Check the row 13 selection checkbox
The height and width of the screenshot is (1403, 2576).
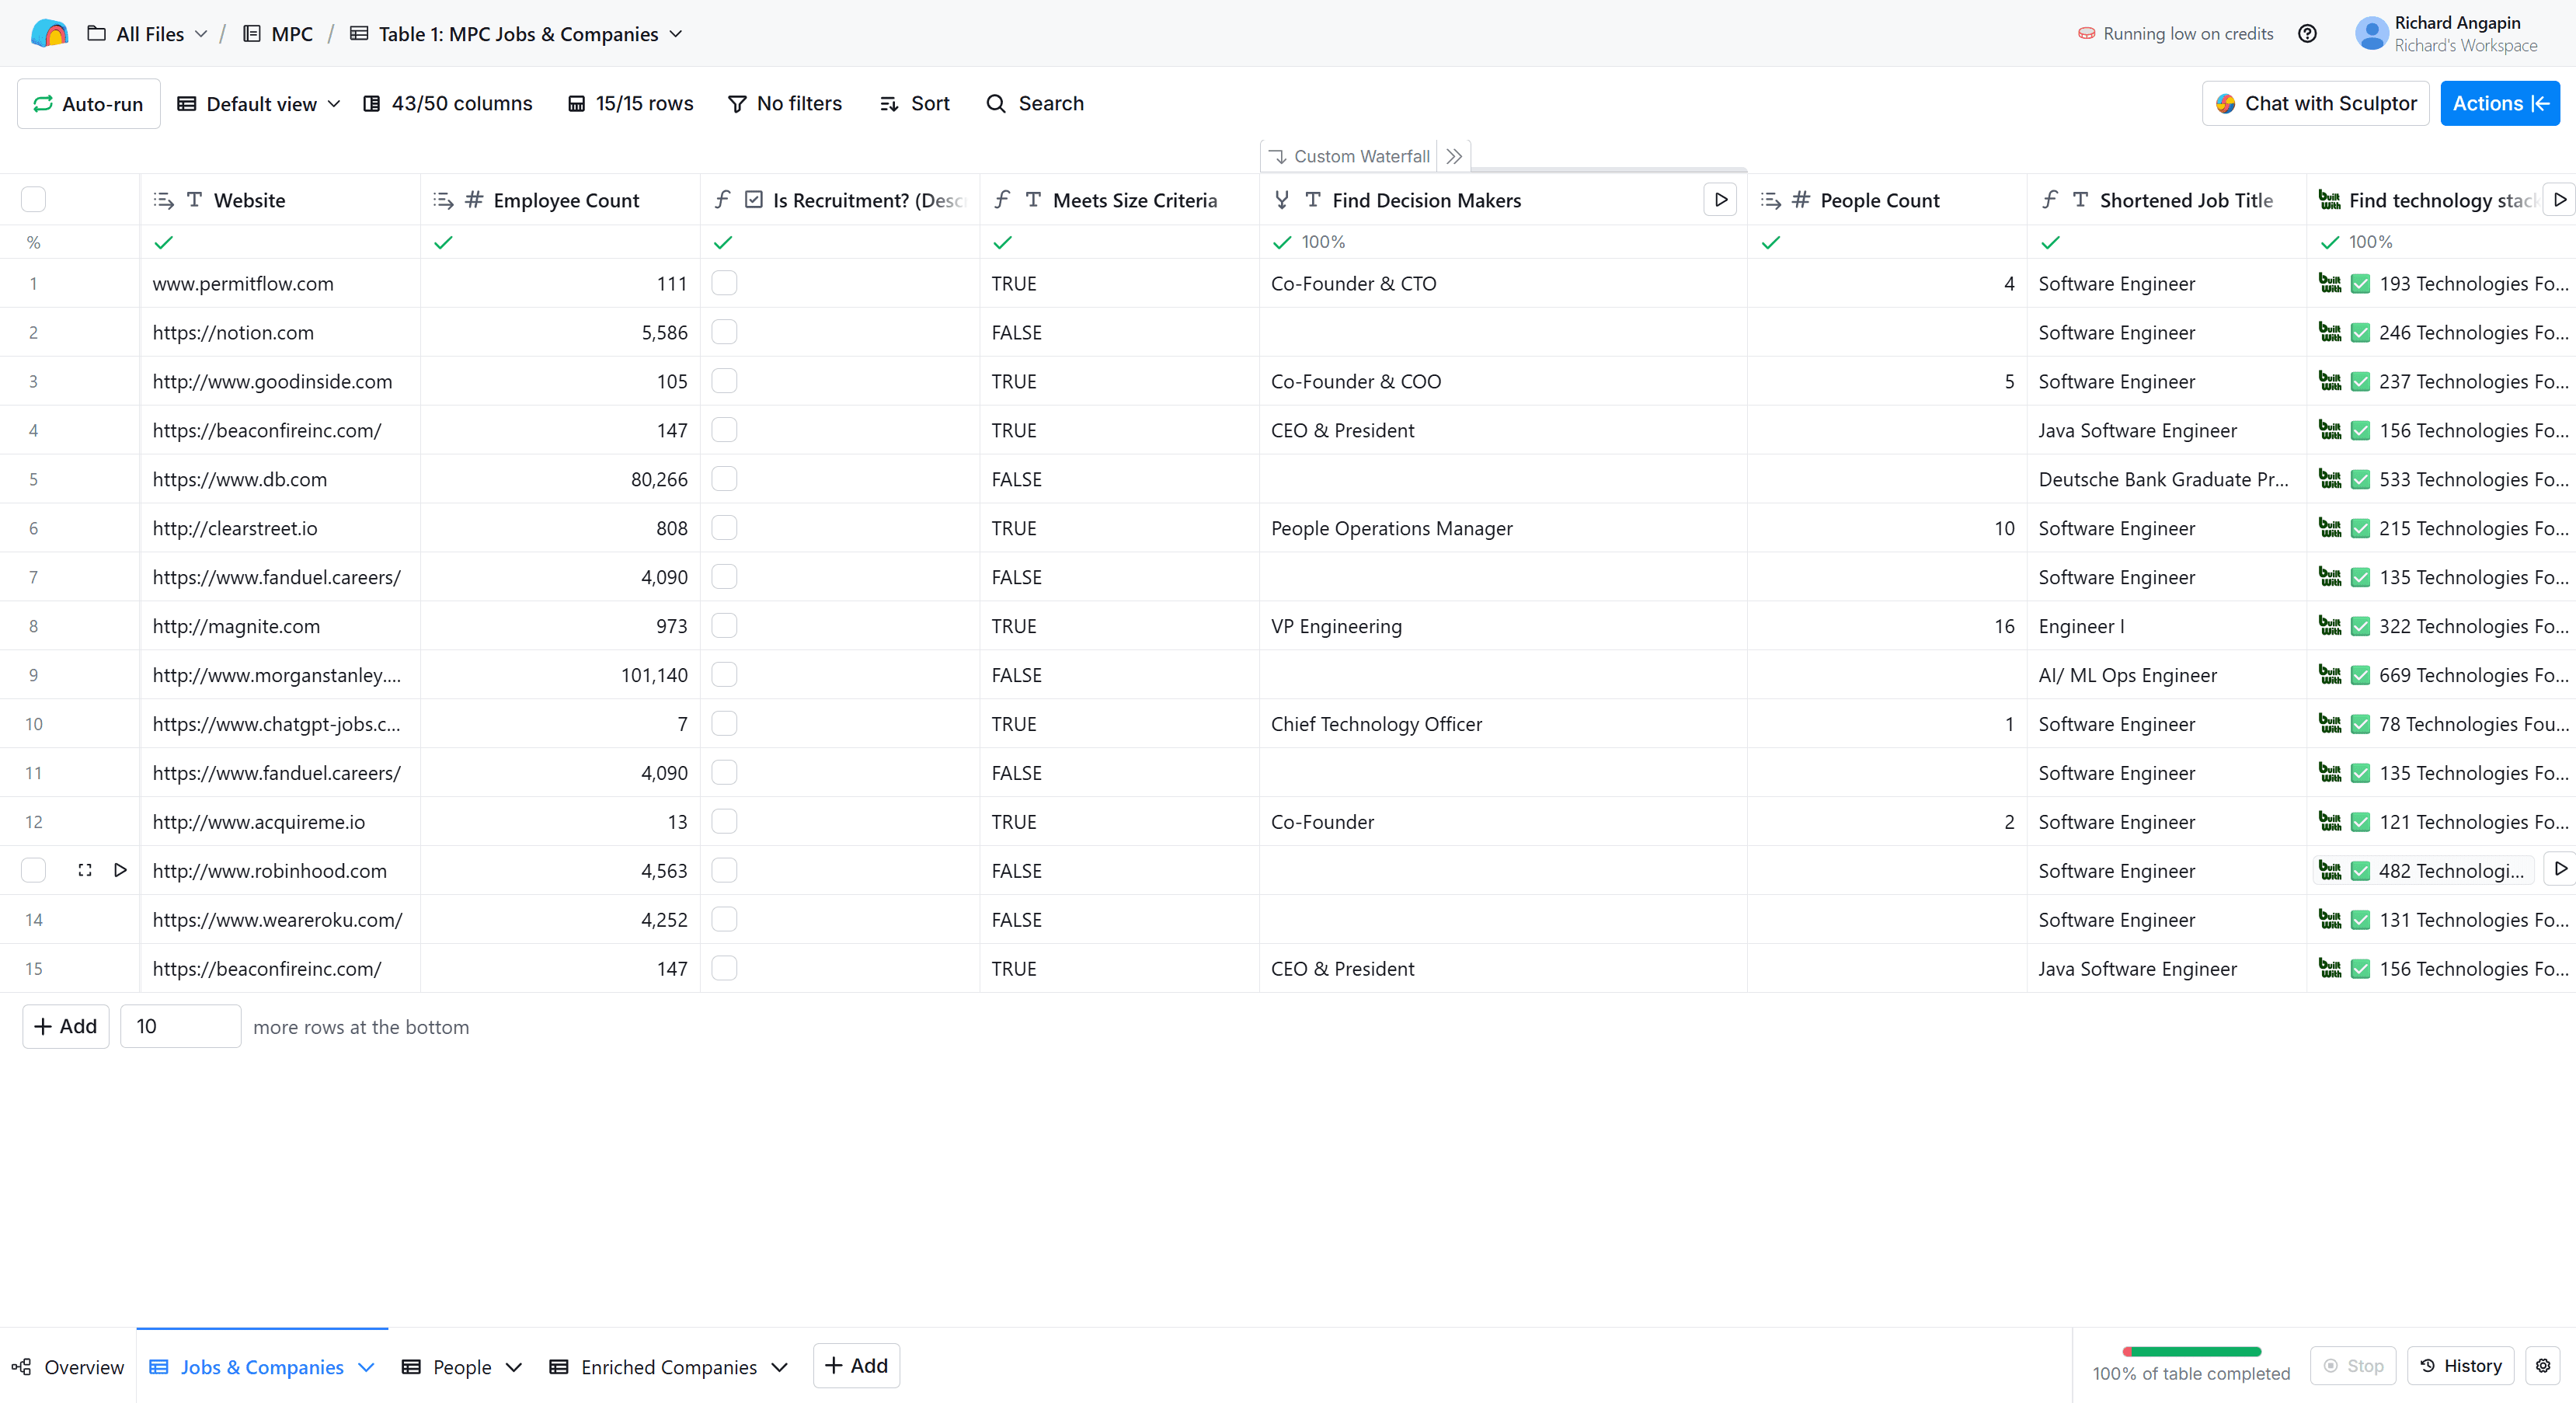pyautogui.click(x=33, y=870)
